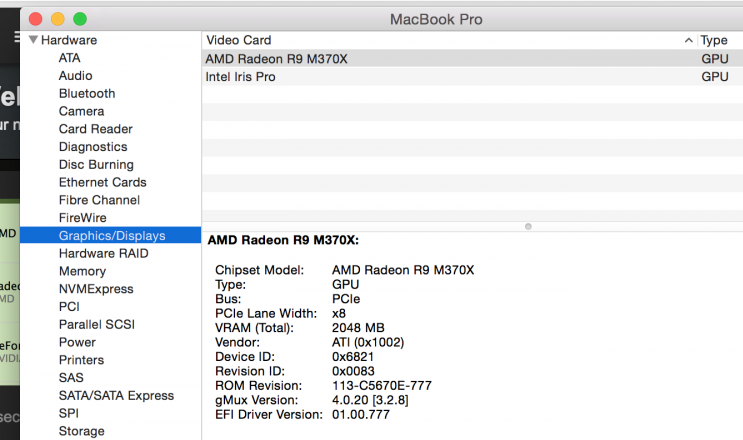
Task: Select the Intel Iris Pro row
Action: 472,77
